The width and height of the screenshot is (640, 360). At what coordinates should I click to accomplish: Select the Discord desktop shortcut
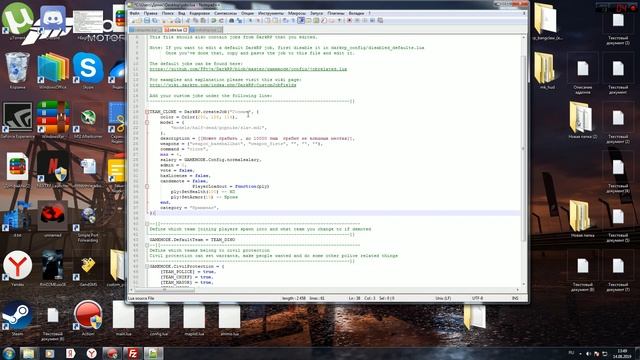pos(53,20)
